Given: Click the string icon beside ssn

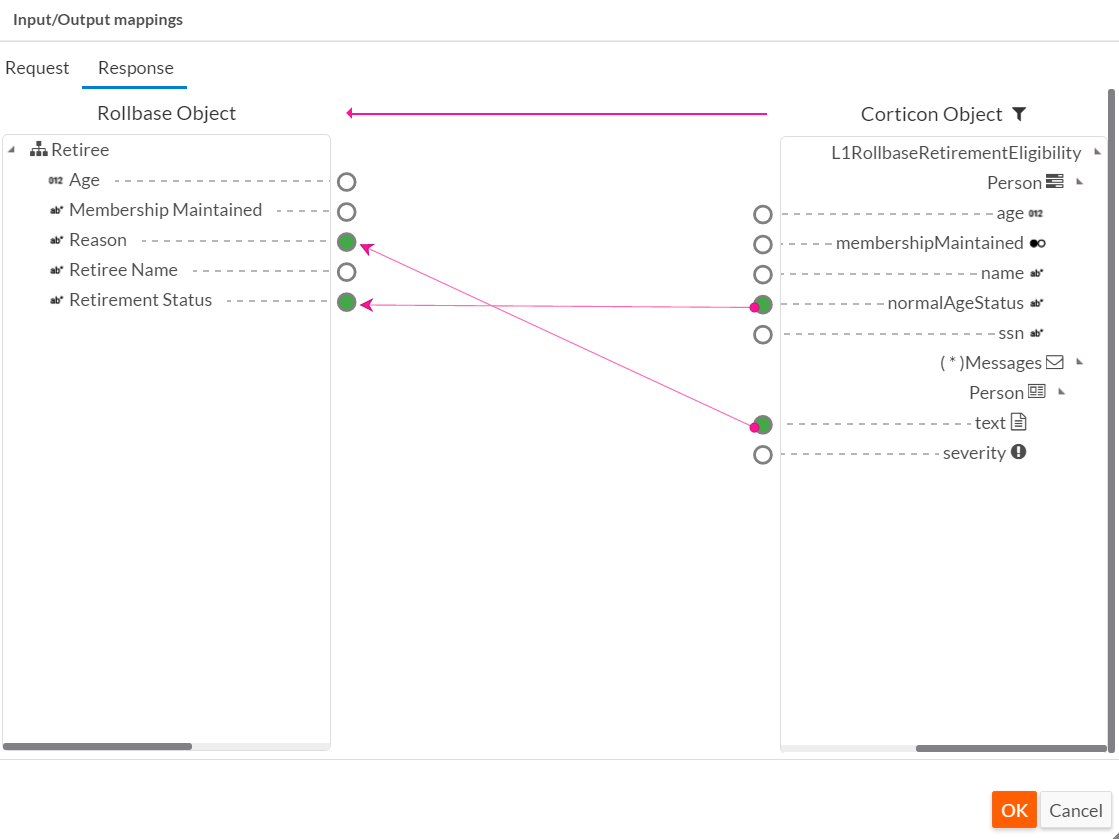Looking at the screenshot, I should 1036,333.
